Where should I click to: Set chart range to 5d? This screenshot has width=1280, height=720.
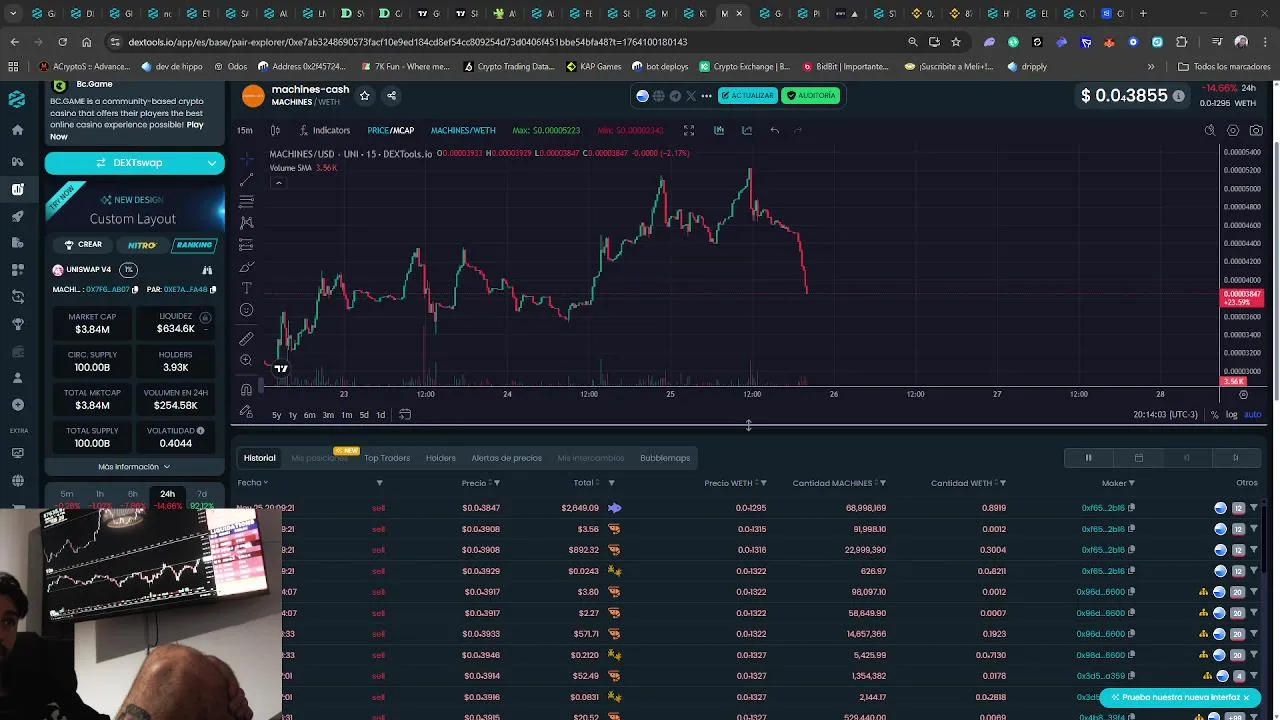click(x=364, y=415)
